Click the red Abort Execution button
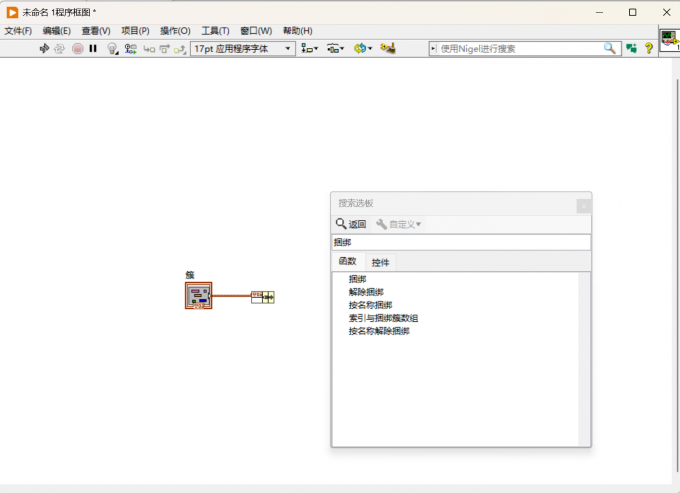This screenshot has height=493, width=680. coord(78,49)
